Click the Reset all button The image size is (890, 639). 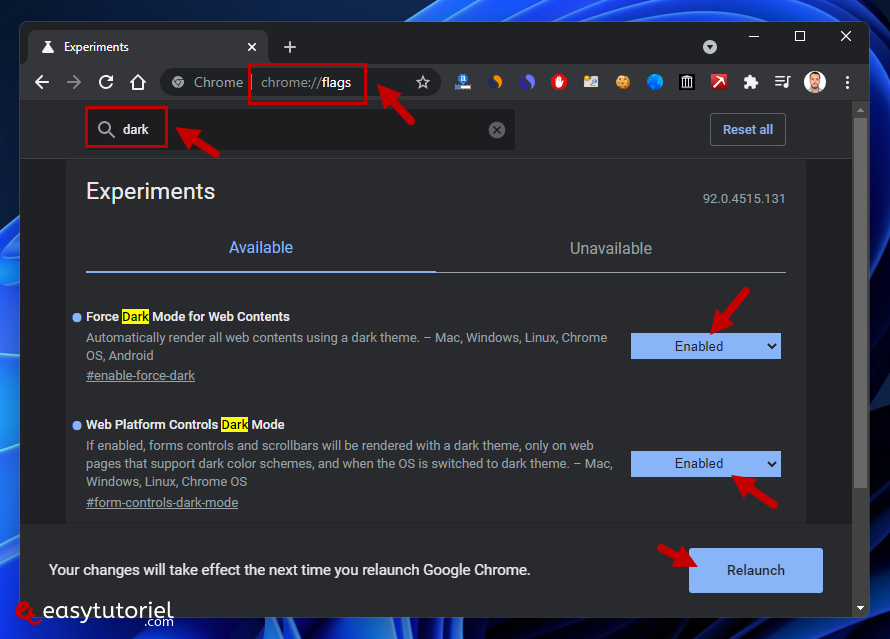click(748, 129)
